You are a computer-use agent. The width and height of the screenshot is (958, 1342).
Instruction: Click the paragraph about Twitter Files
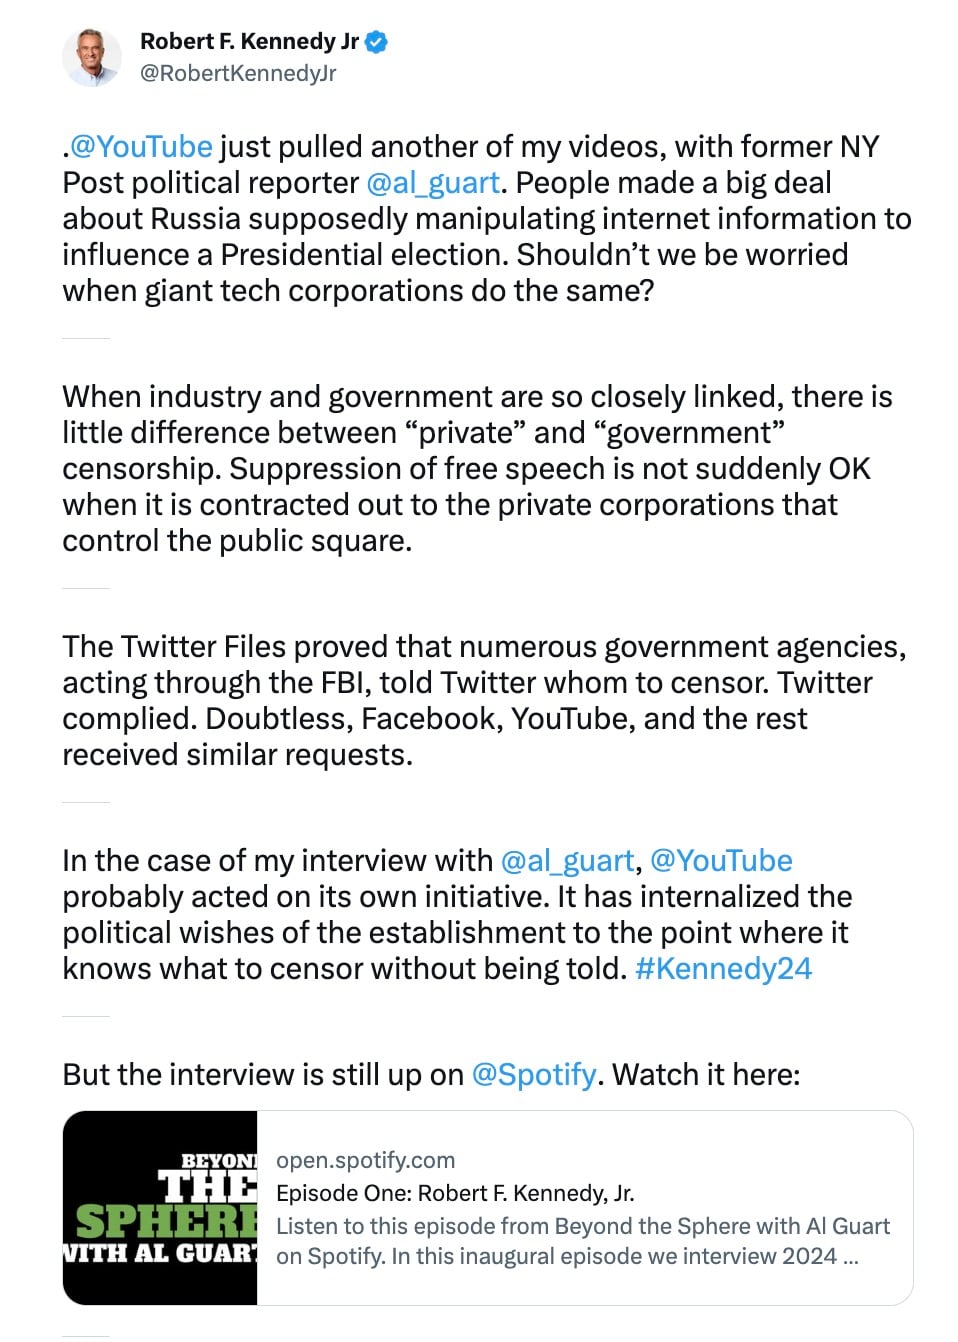pos(484,701)
